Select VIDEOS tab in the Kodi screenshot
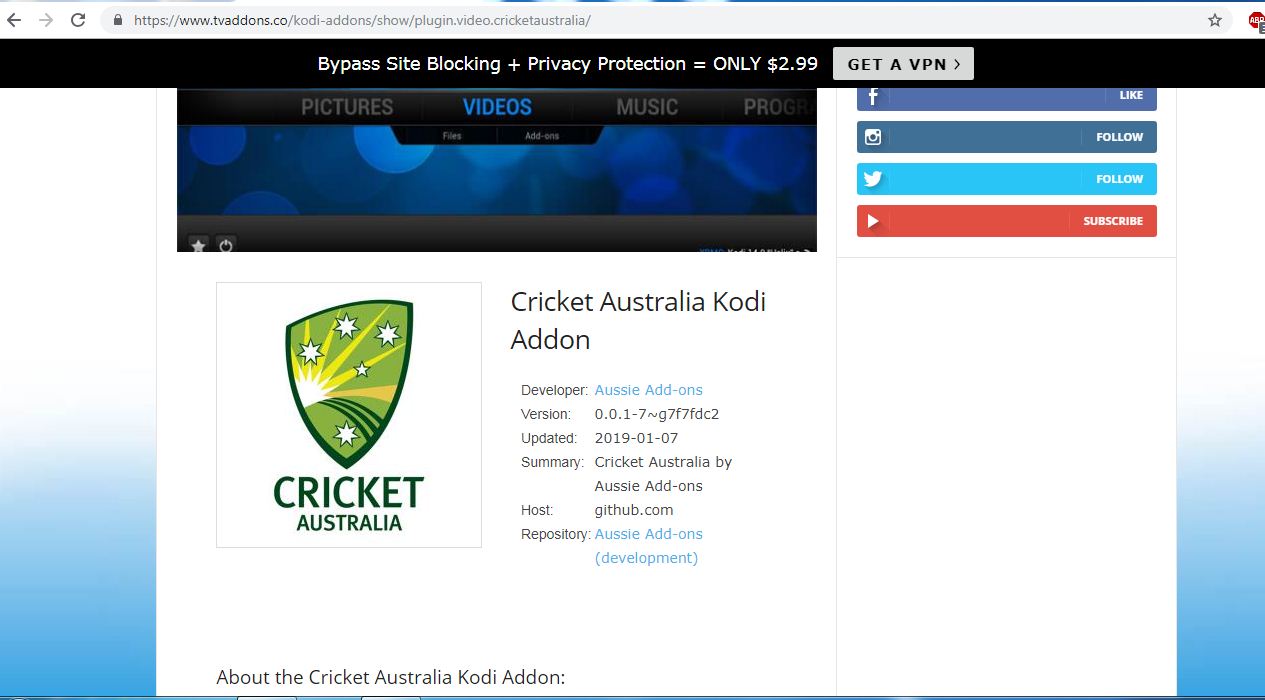This screenshot has width=1265, height=700. tap(497, 107)
